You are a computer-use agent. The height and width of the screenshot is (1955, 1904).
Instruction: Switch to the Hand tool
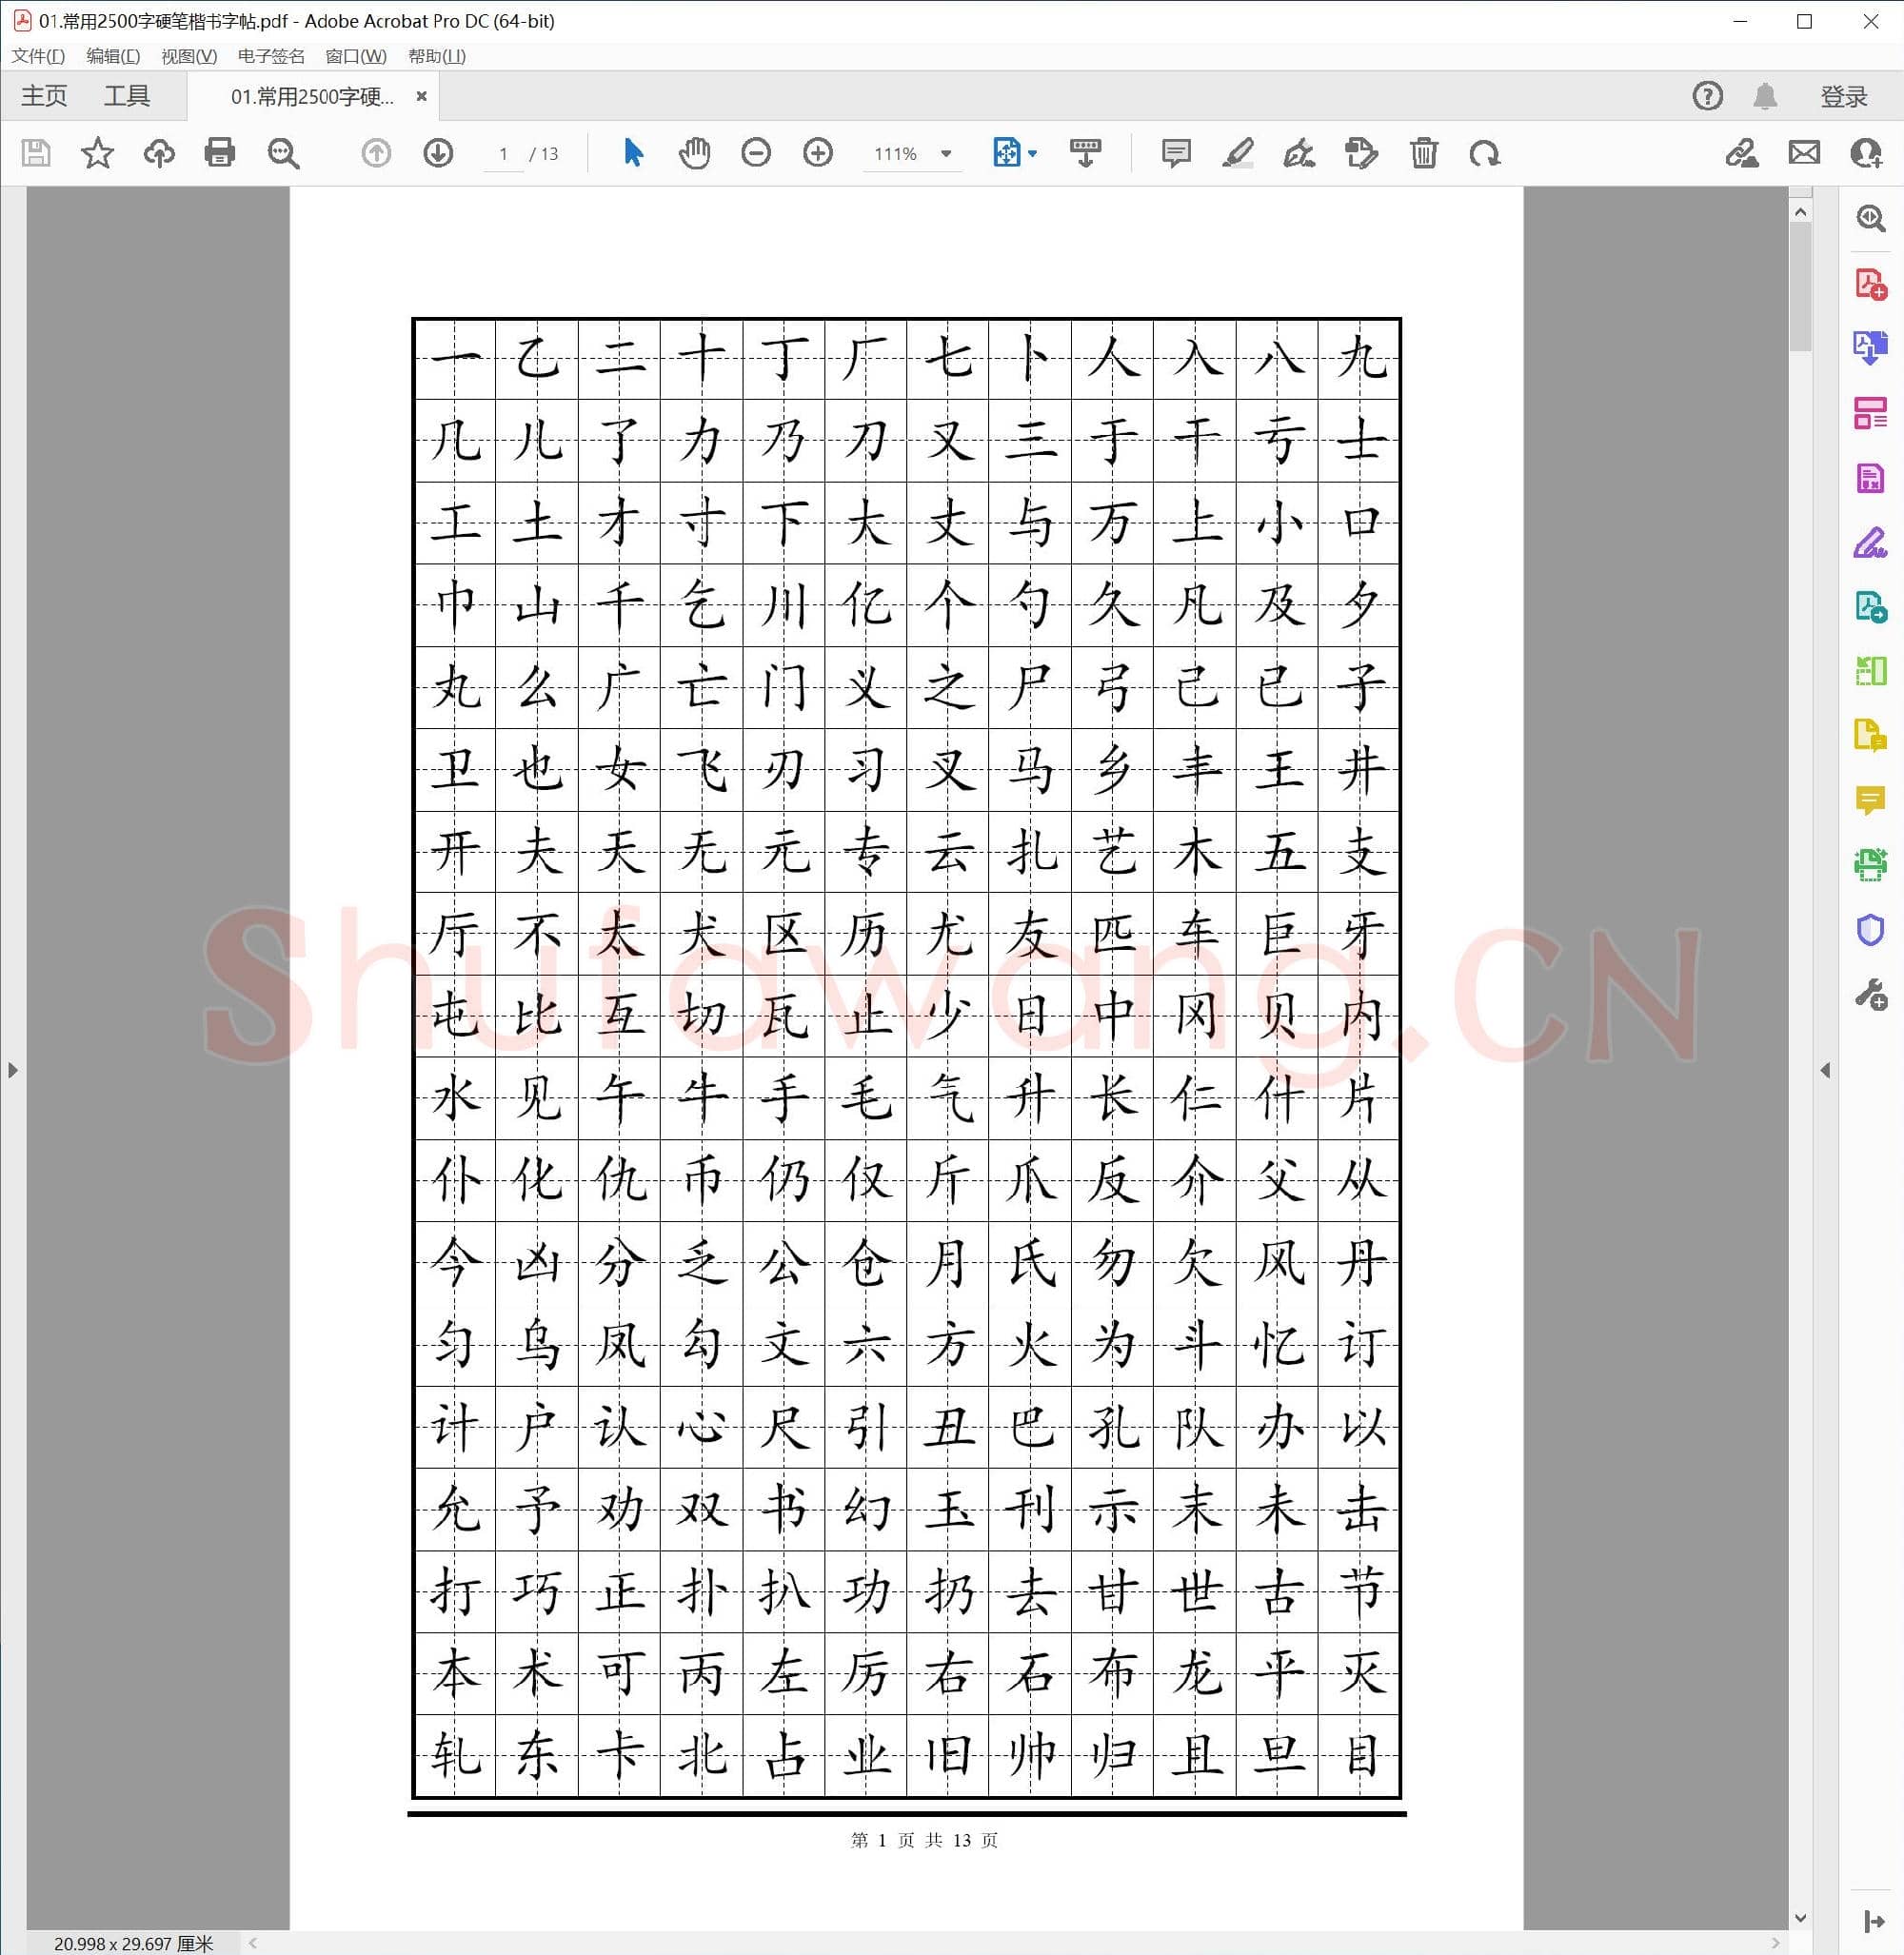[x=695, y=153]
